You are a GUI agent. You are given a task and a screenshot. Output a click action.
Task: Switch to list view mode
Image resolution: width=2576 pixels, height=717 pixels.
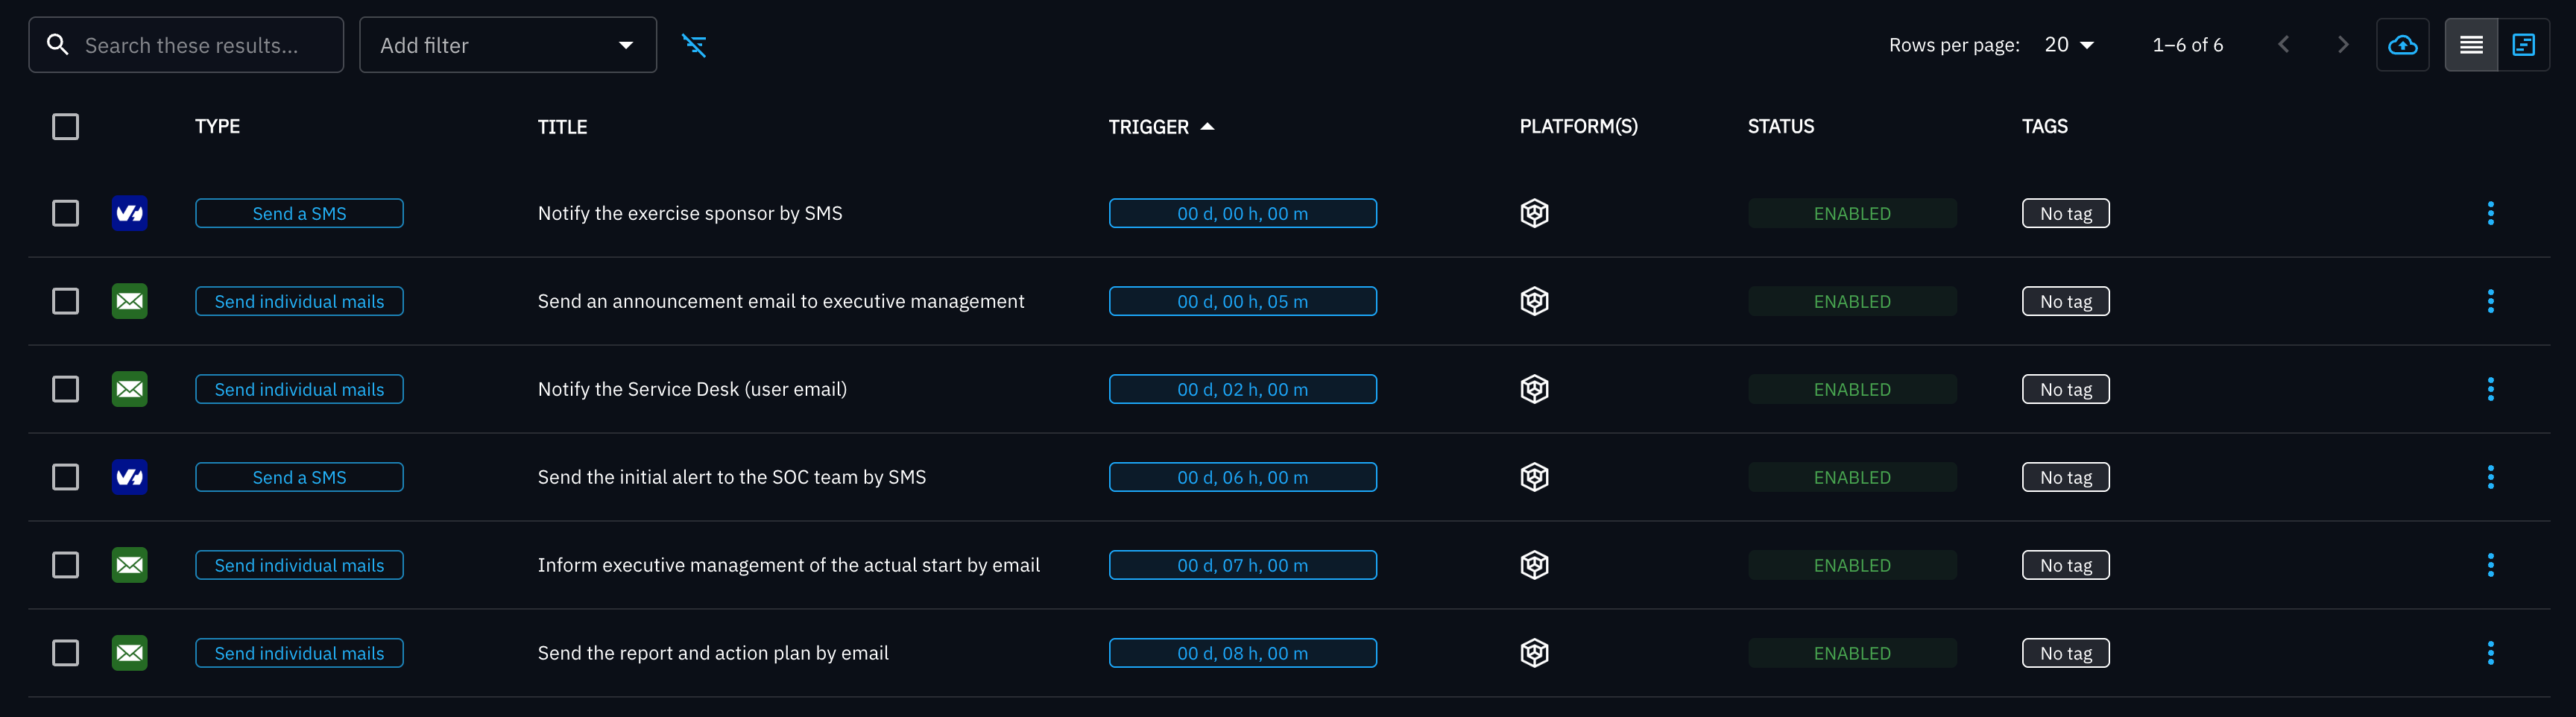pos(2471,45)
